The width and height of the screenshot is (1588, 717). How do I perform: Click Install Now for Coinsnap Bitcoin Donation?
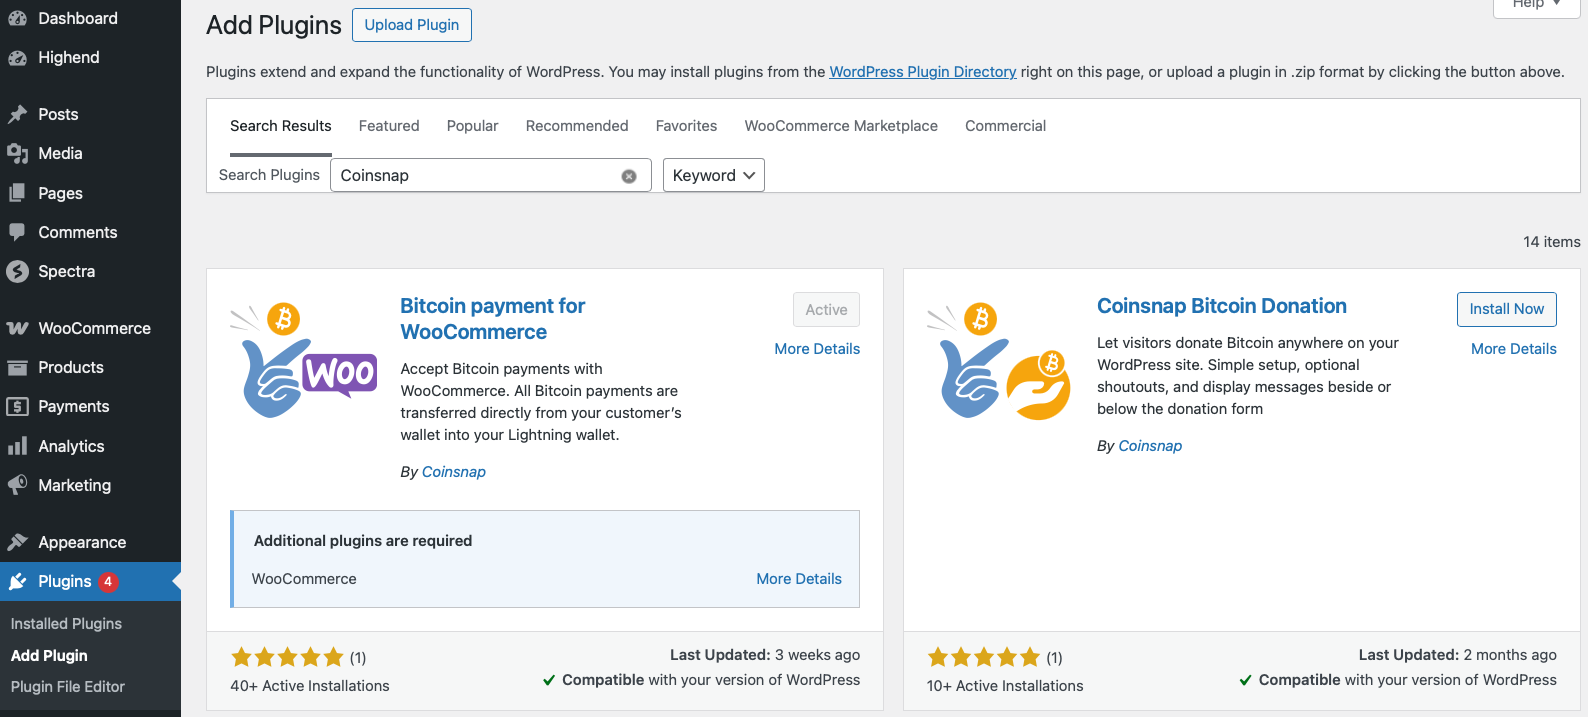tap(1506, 309)
